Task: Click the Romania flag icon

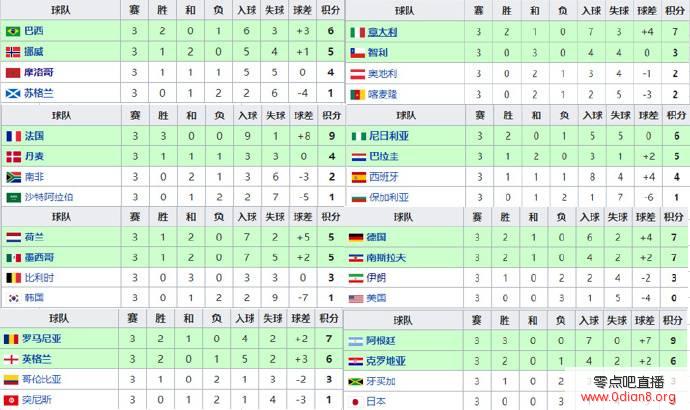Action: coord(11,339)
